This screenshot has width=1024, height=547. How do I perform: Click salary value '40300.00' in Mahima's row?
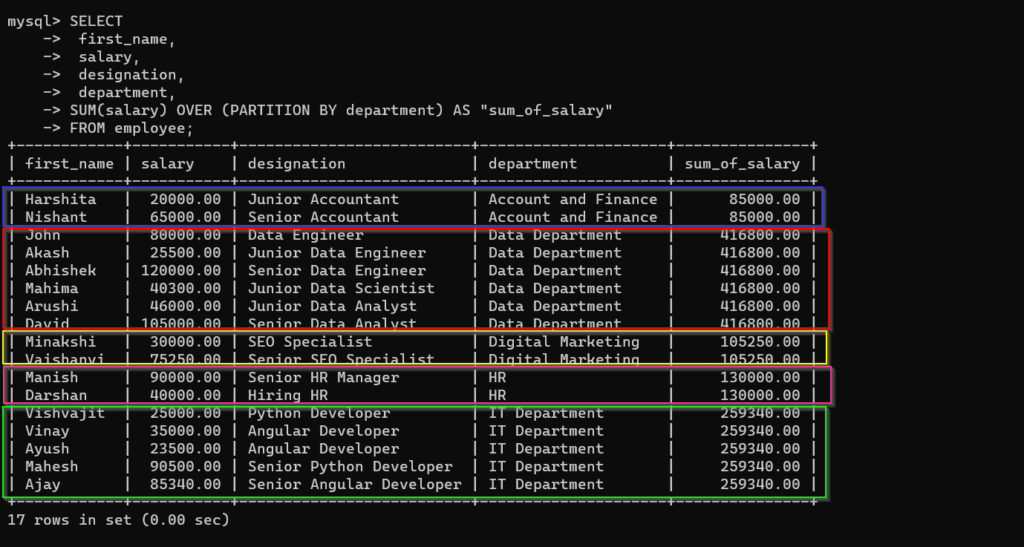click(185, 288)
